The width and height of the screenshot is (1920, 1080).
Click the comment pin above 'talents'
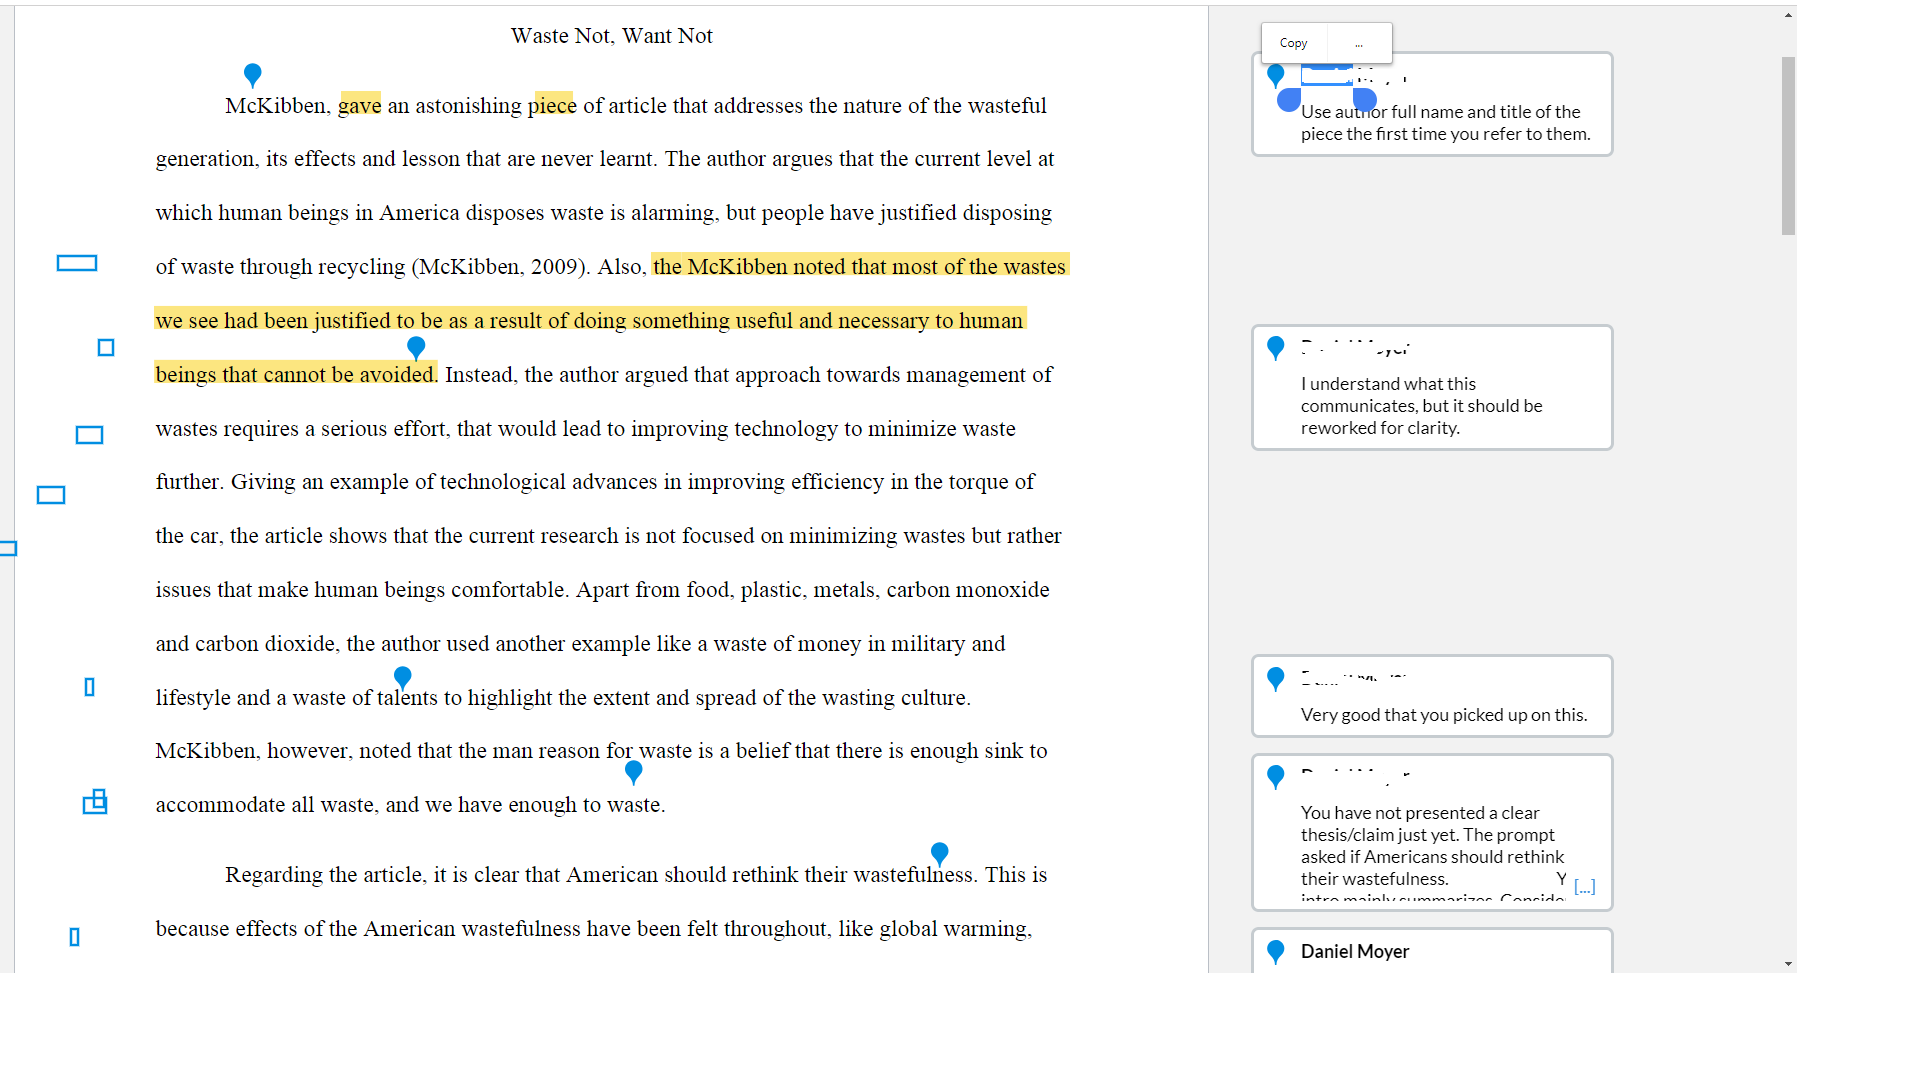coord(403,678)
